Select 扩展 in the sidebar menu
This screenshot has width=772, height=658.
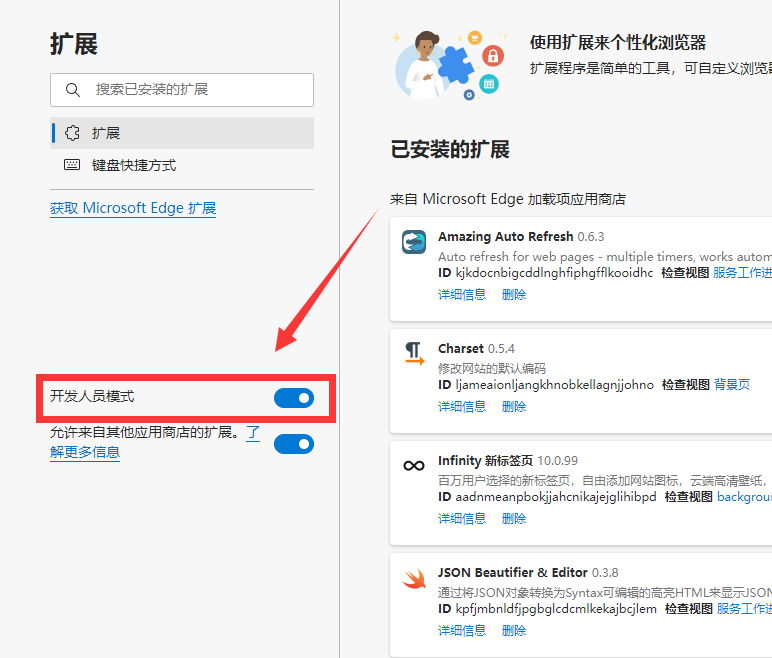(x=182, y=133)
